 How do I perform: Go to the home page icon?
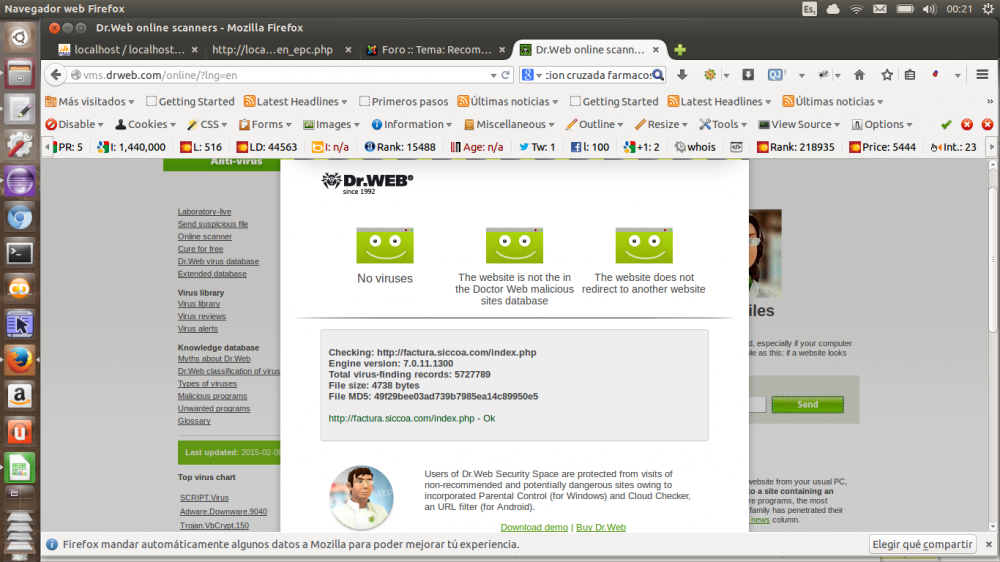pyautogui.click(x=859, y=75)
